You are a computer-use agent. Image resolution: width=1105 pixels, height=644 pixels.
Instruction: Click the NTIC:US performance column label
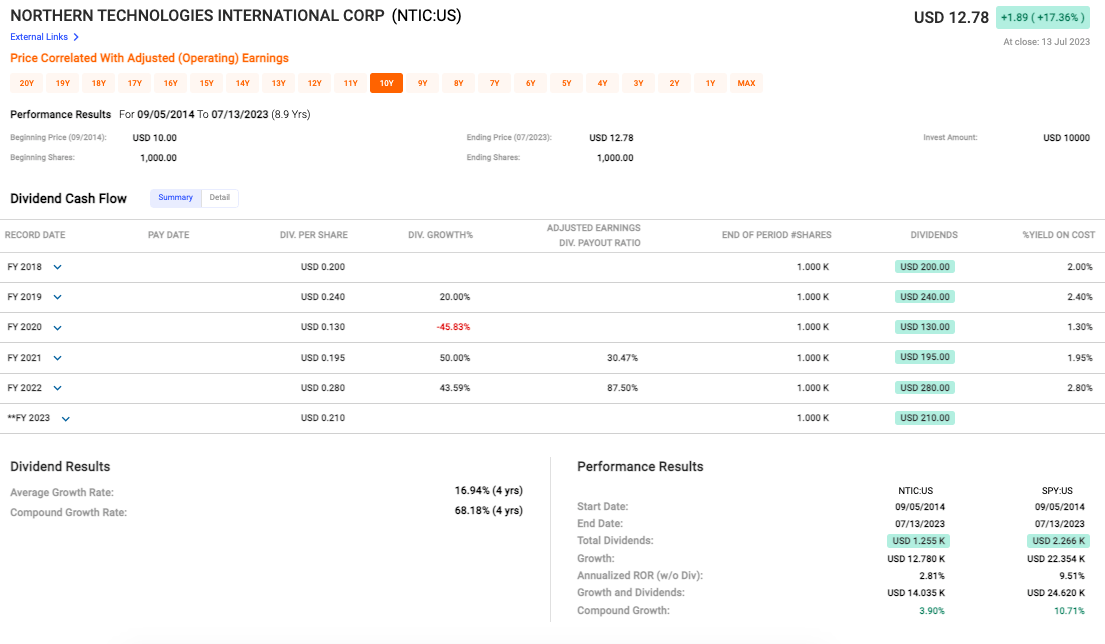[915, 490]
